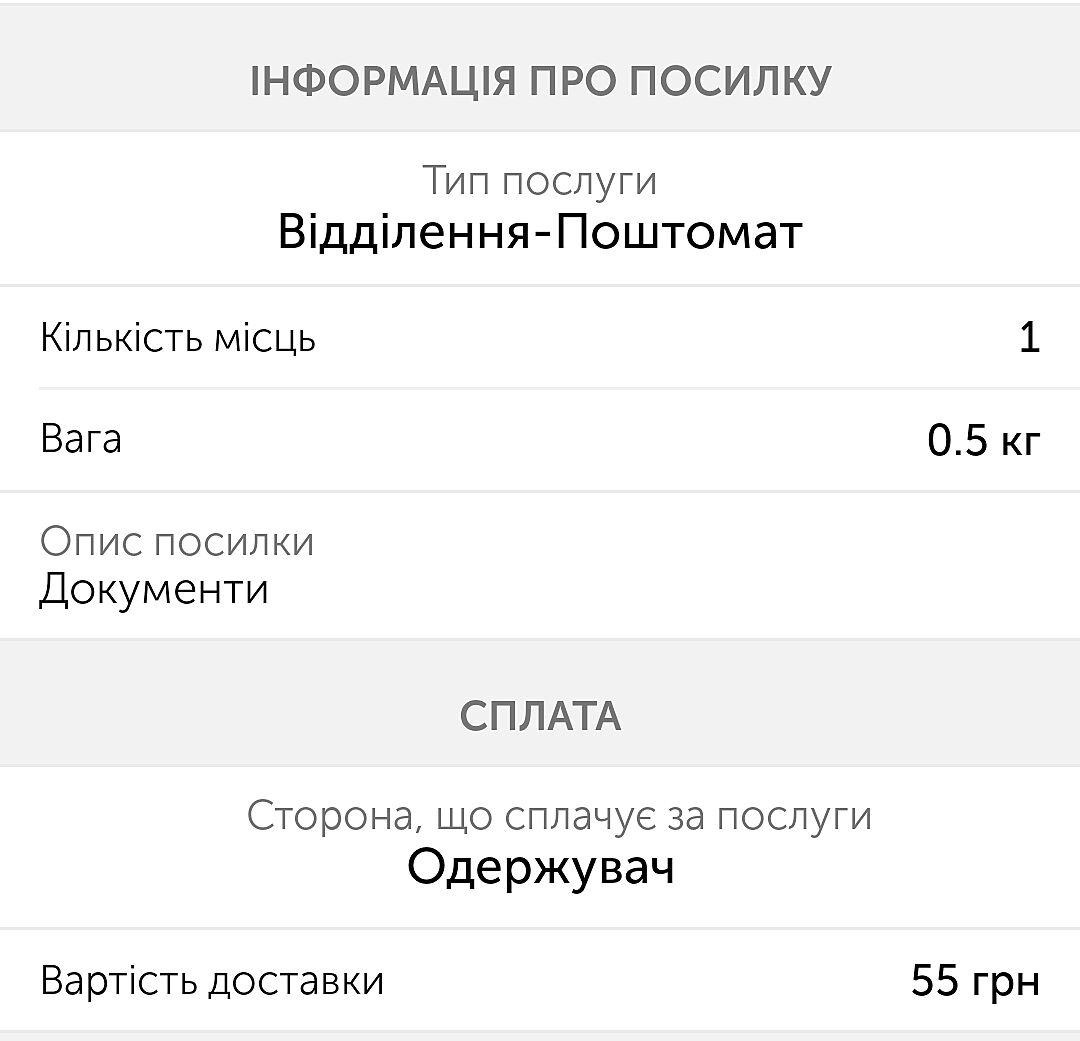Tap the Тип послуги label
Image resolution: width=1080 pixels, height=1041 pixels.
point(540,181)
